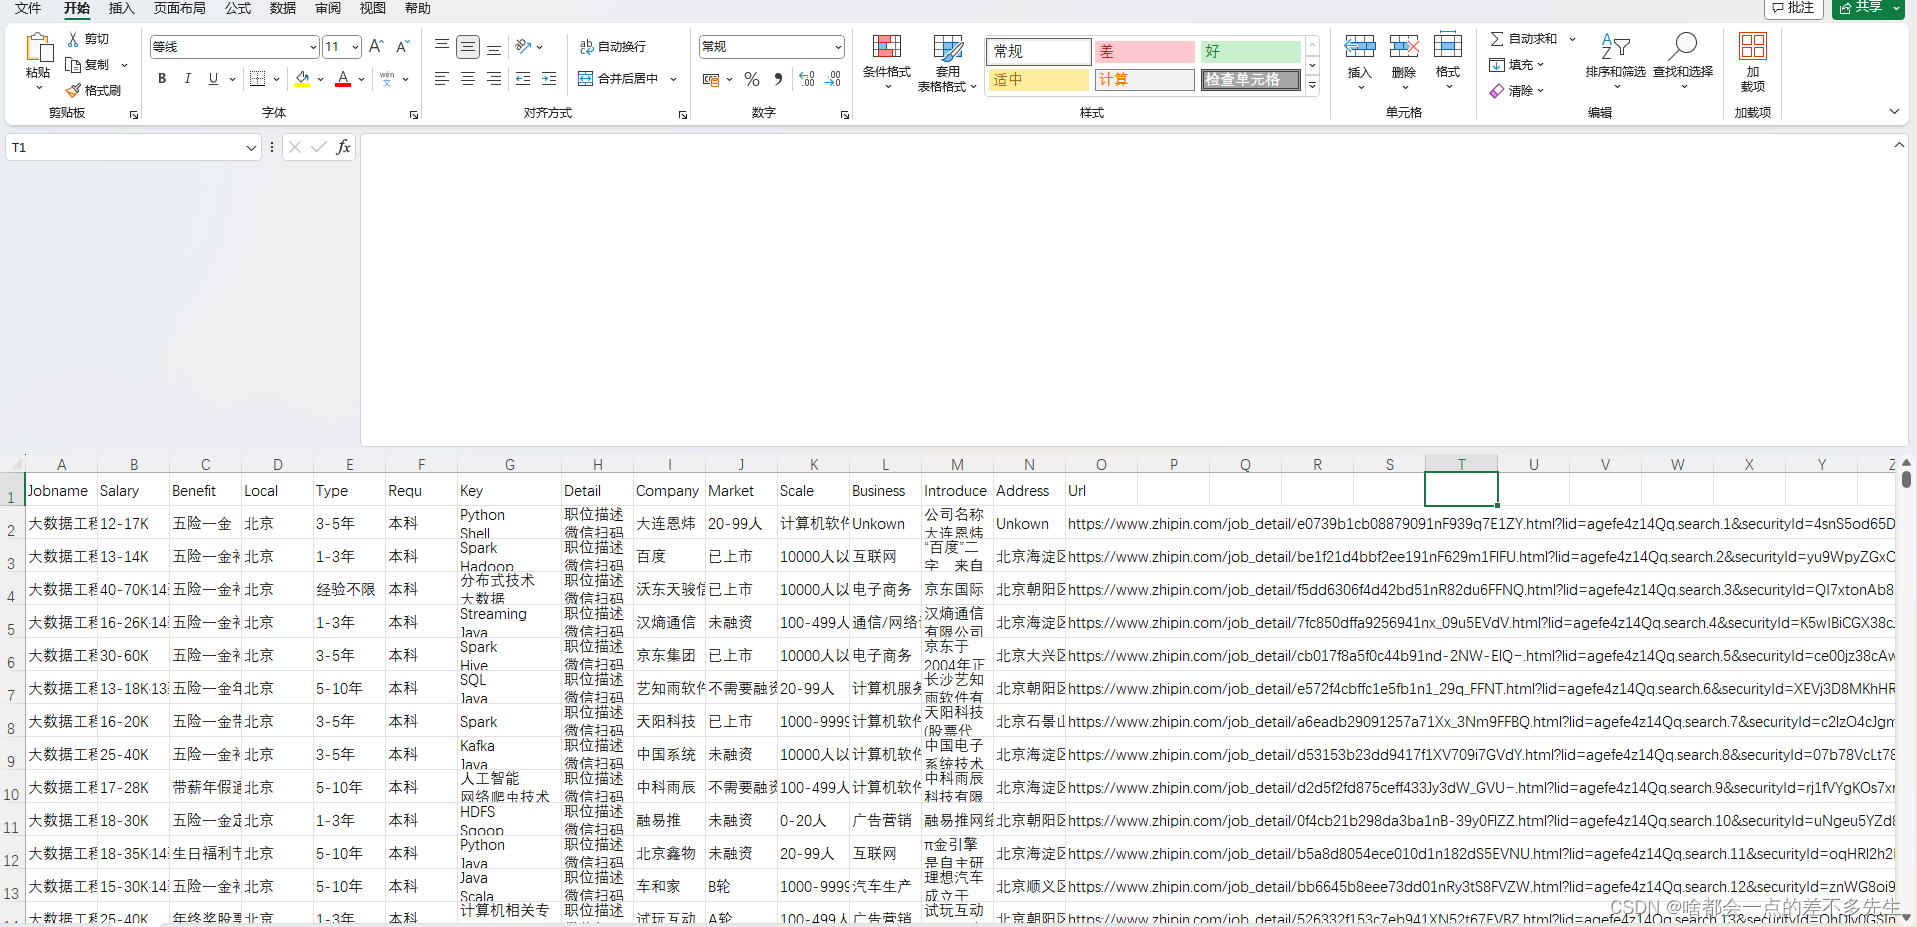Toggle Bold formatting
The height and width of the screenshot is (927, 1917).
[x=162, y=79]
